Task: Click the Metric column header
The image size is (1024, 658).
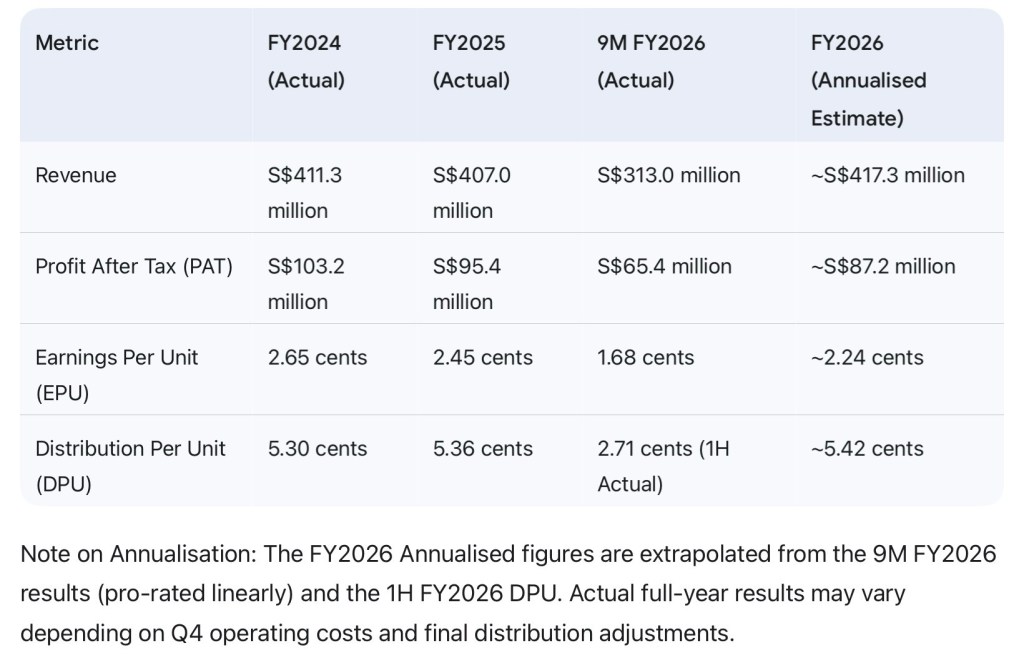Action: tap(67, 43)
